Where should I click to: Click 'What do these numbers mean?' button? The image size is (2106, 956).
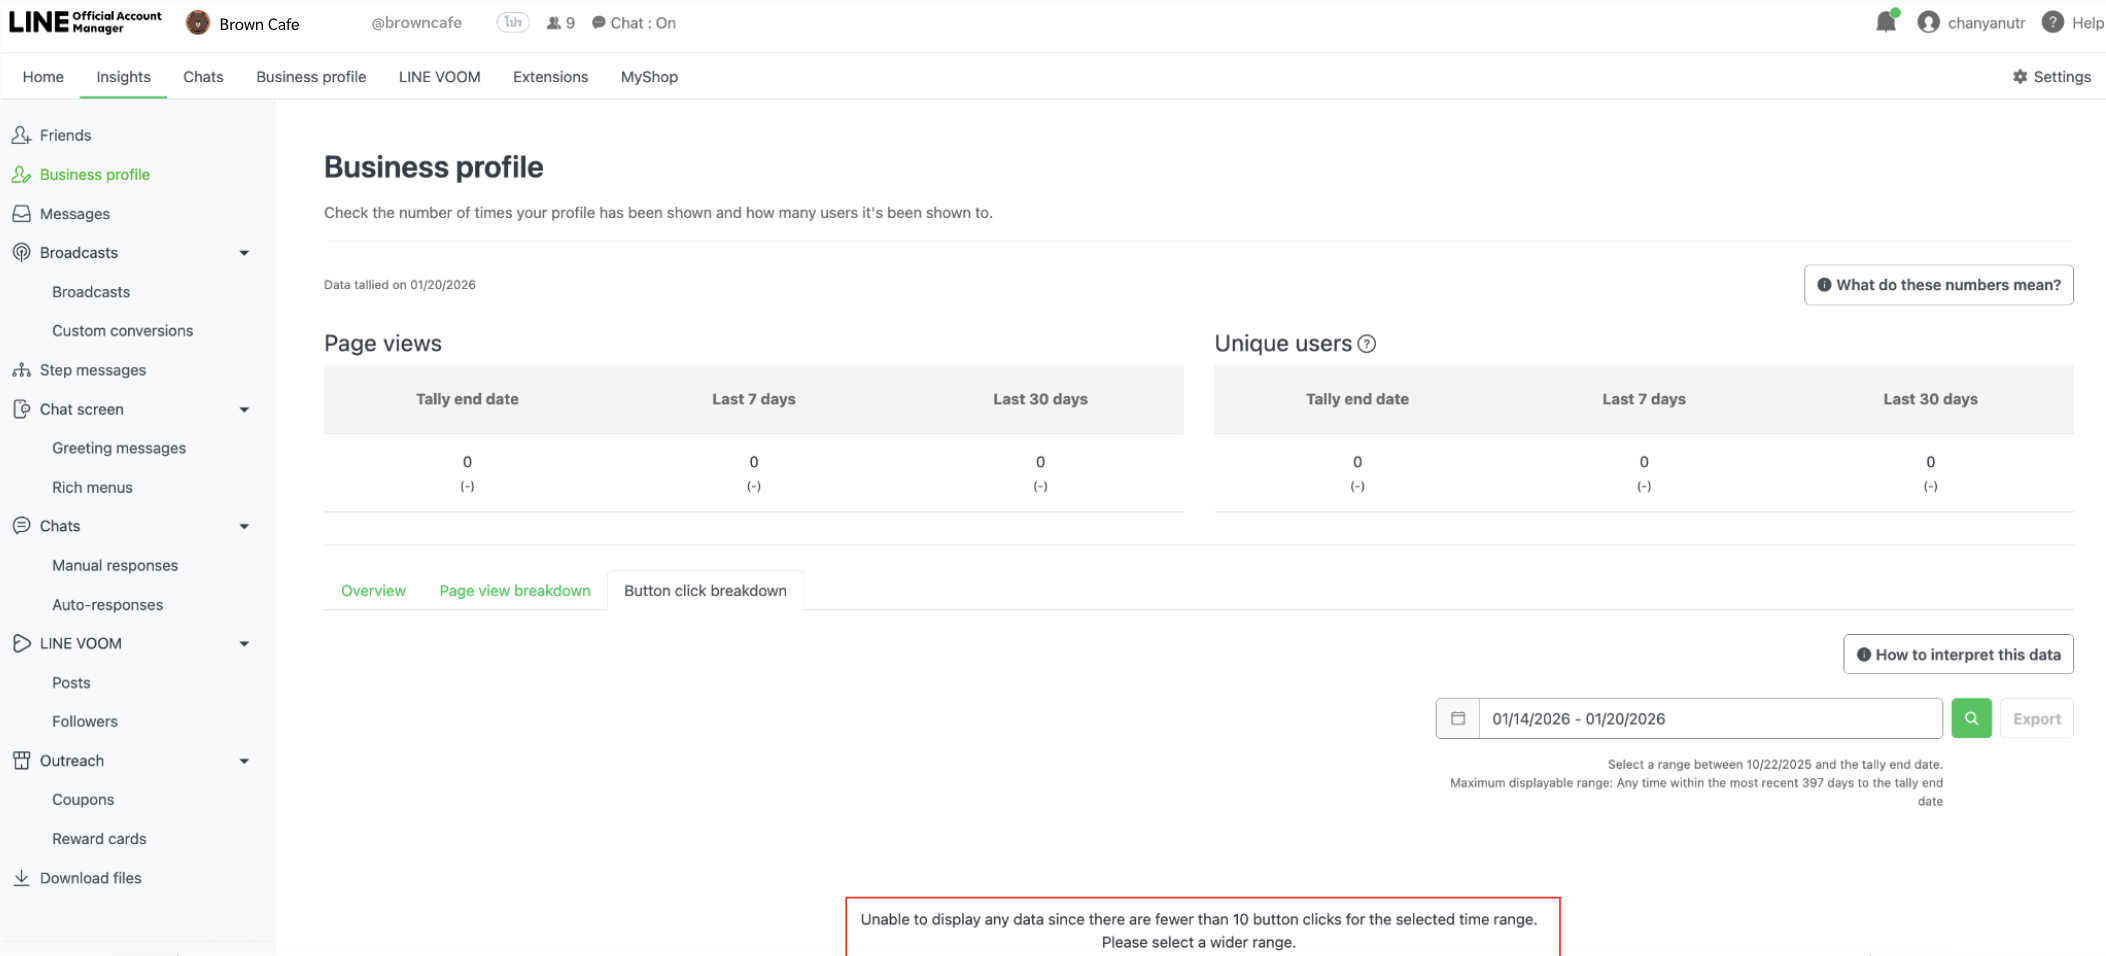point(1938,285)
